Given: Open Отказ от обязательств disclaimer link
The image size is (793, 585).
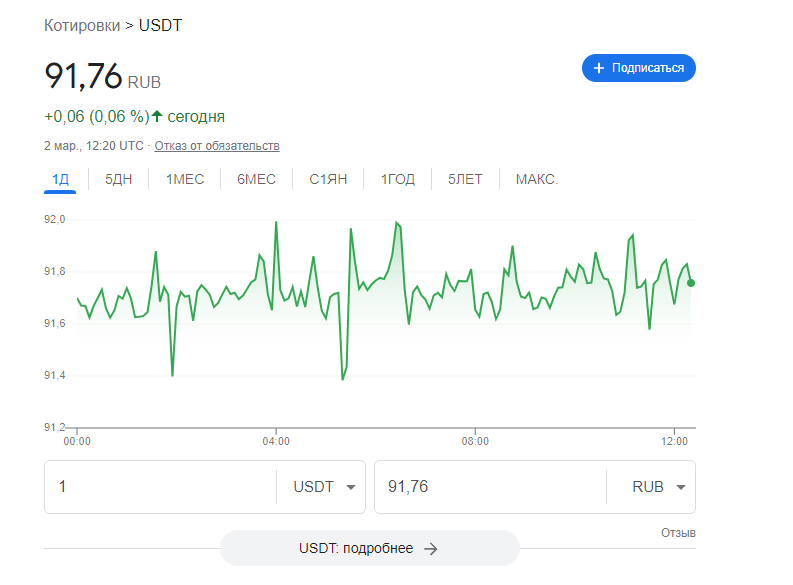Looking at the screenshot, I should click(x=217, y=146).
